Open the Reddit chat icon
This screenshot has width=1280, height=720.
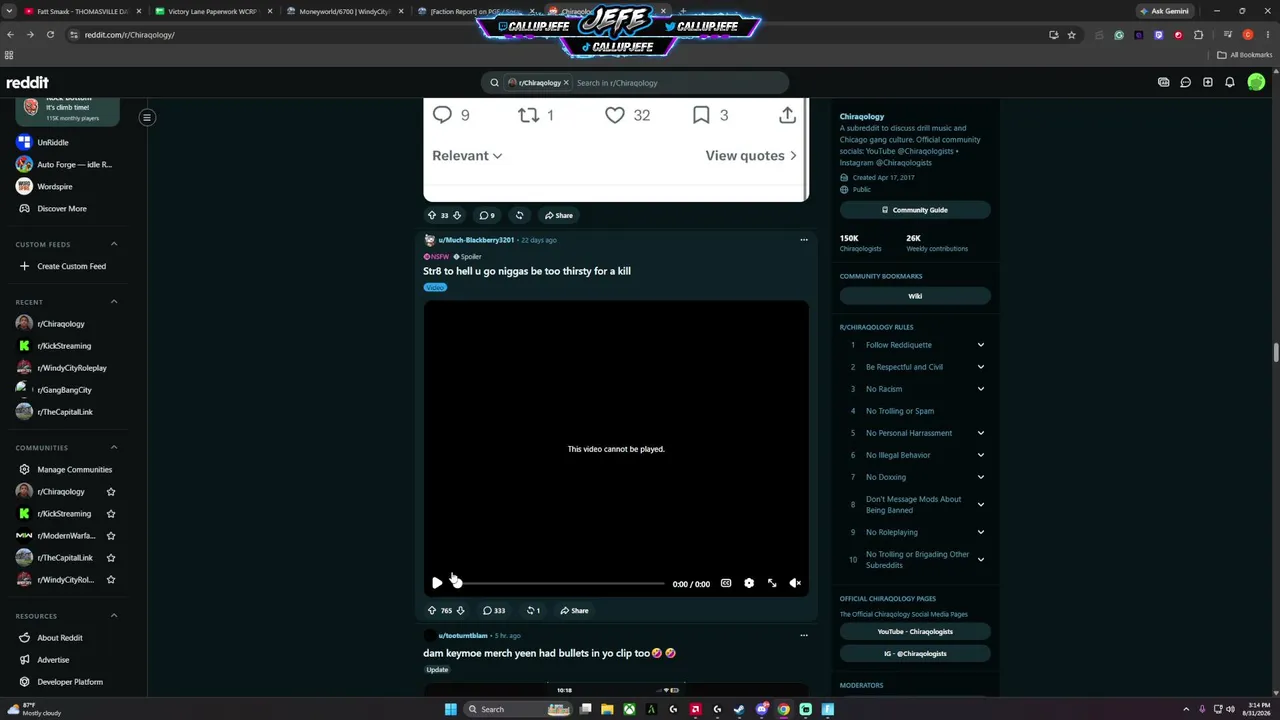[x=1186, y=83]
